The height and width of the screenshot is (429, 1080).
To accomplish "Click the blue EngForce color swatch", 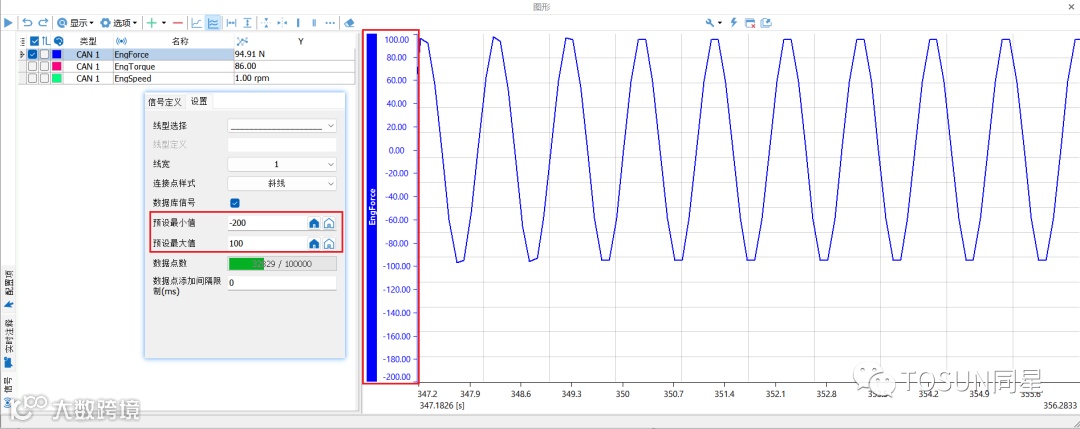I will click(x=57, y=54).
